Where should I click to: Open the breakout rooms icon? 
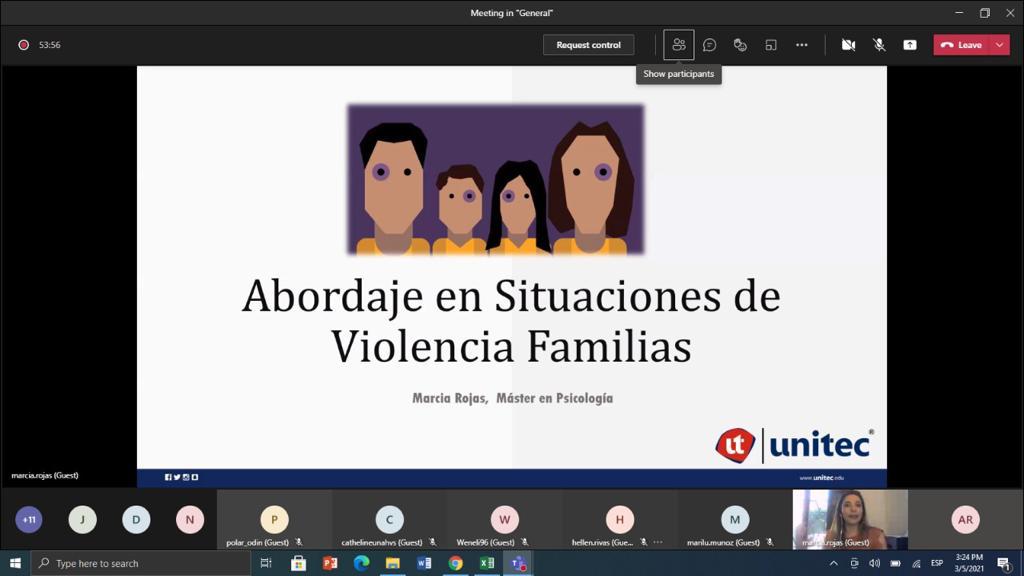[x=771, y=45]
